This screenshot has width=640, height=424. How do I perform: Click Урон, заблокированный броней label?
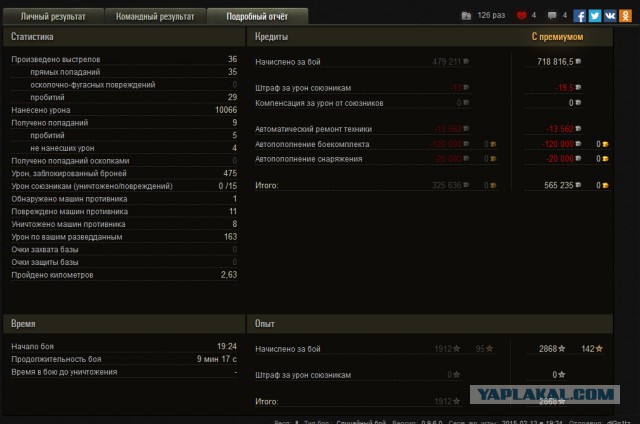point(69,173)
